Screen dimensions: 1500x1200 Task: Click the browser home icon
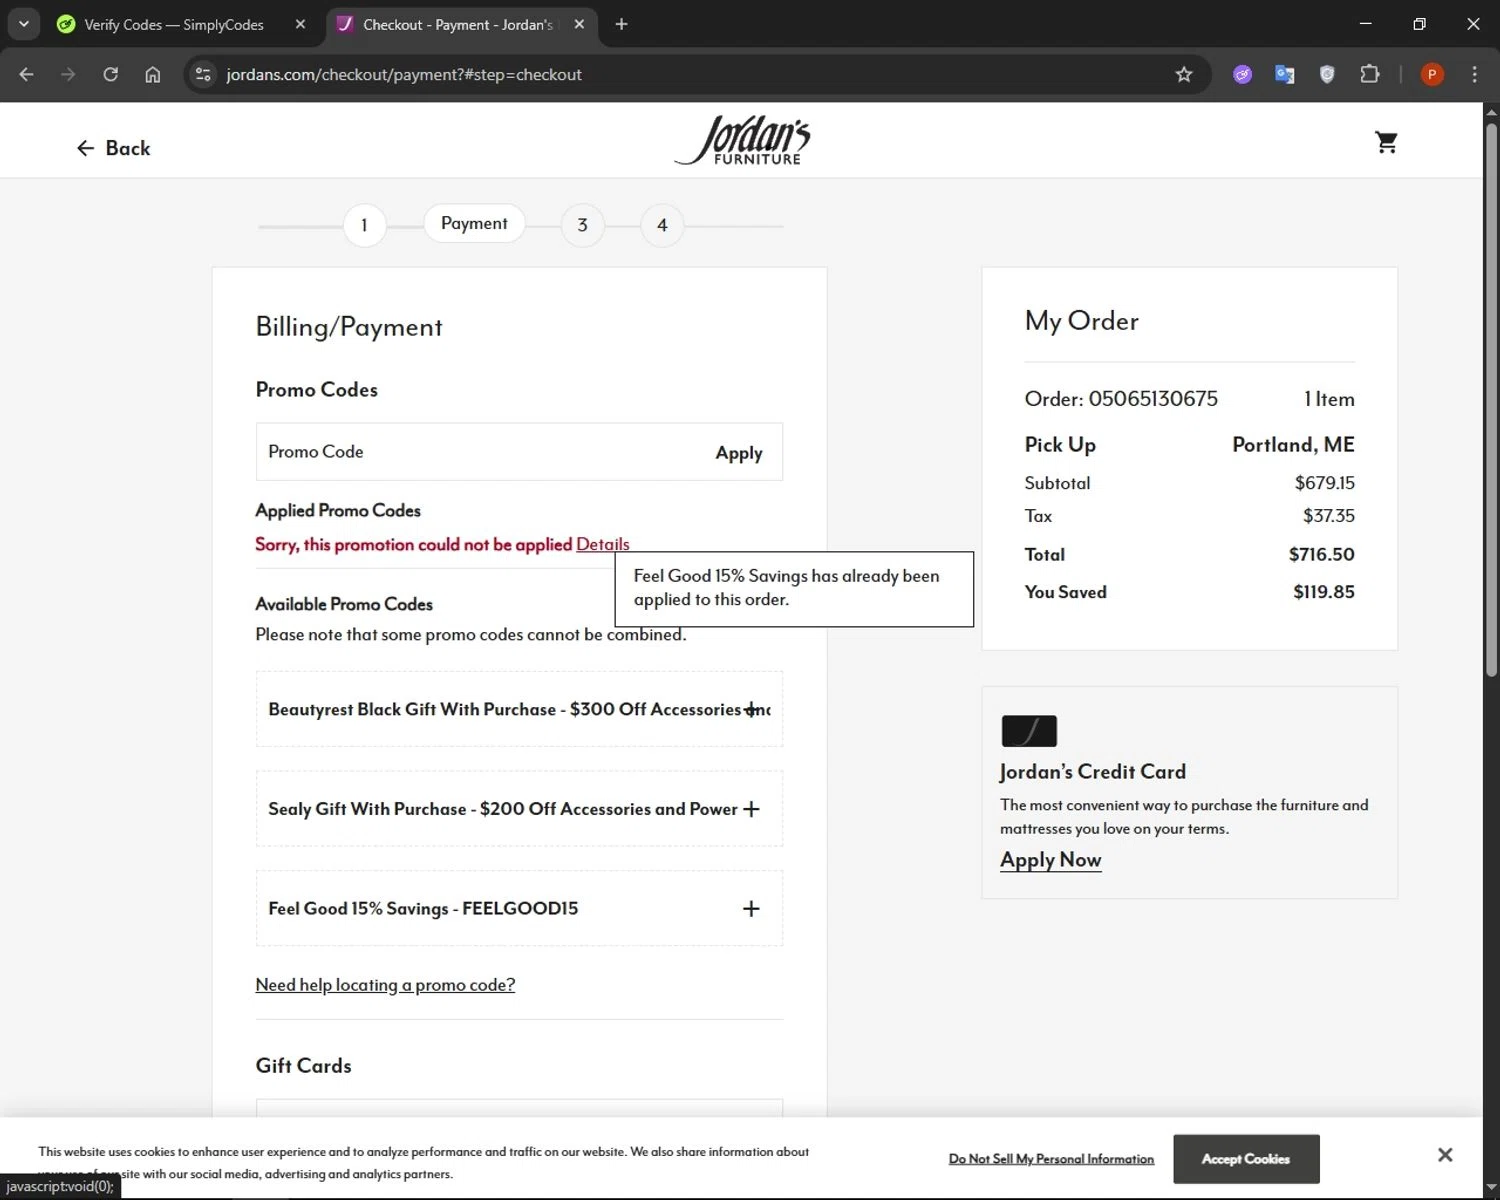click(152, 74)
